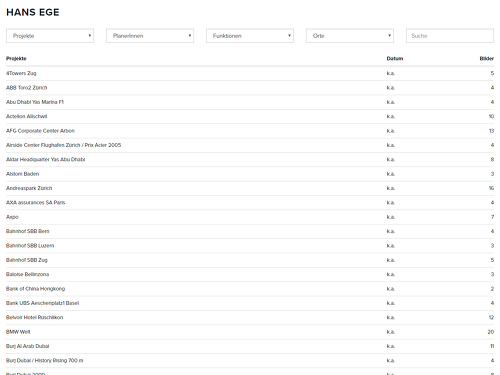Click image count 7 for Axpo
The height and width of the screenshot is (375, 500).
pos(492,217)
